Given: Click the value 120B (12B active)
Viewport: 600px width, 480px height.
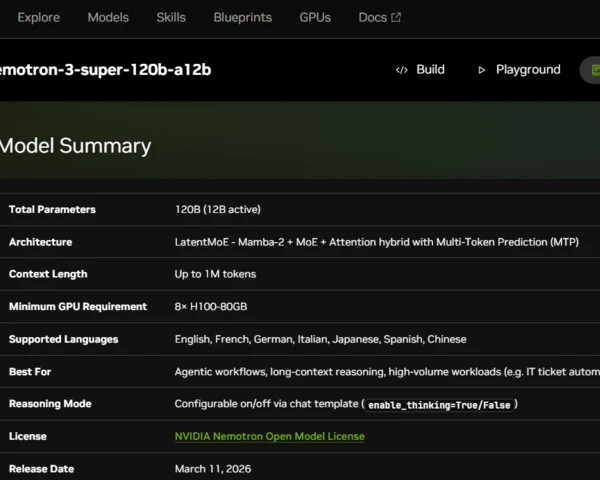Looking at the screenshot, I should [217, 209].
